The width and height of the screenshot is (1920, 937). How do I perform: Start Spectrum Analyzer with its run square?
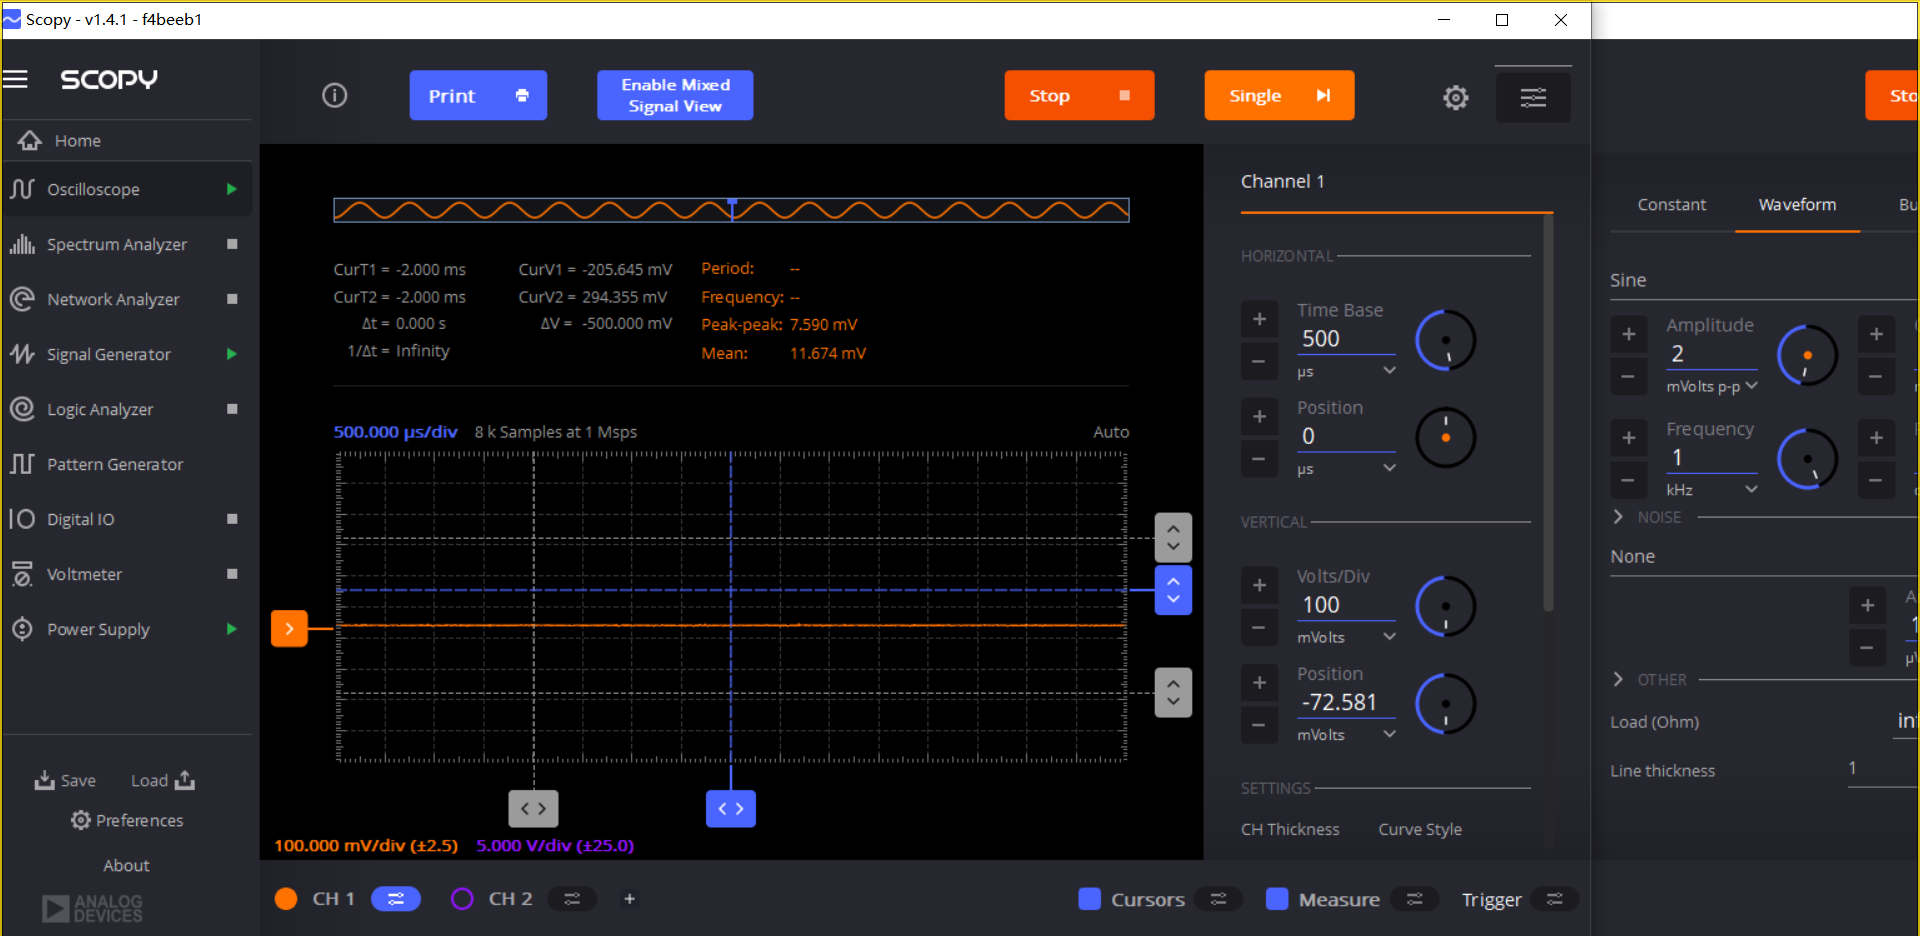click(x=232, y=244)
